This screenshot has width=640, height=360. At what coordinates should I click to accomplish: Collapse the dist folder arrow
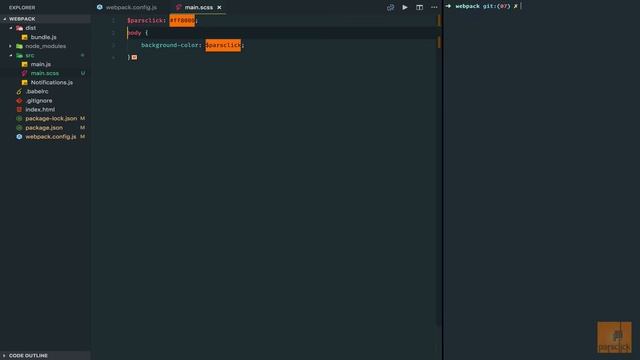pyautogui.click(x=11, y=28)
